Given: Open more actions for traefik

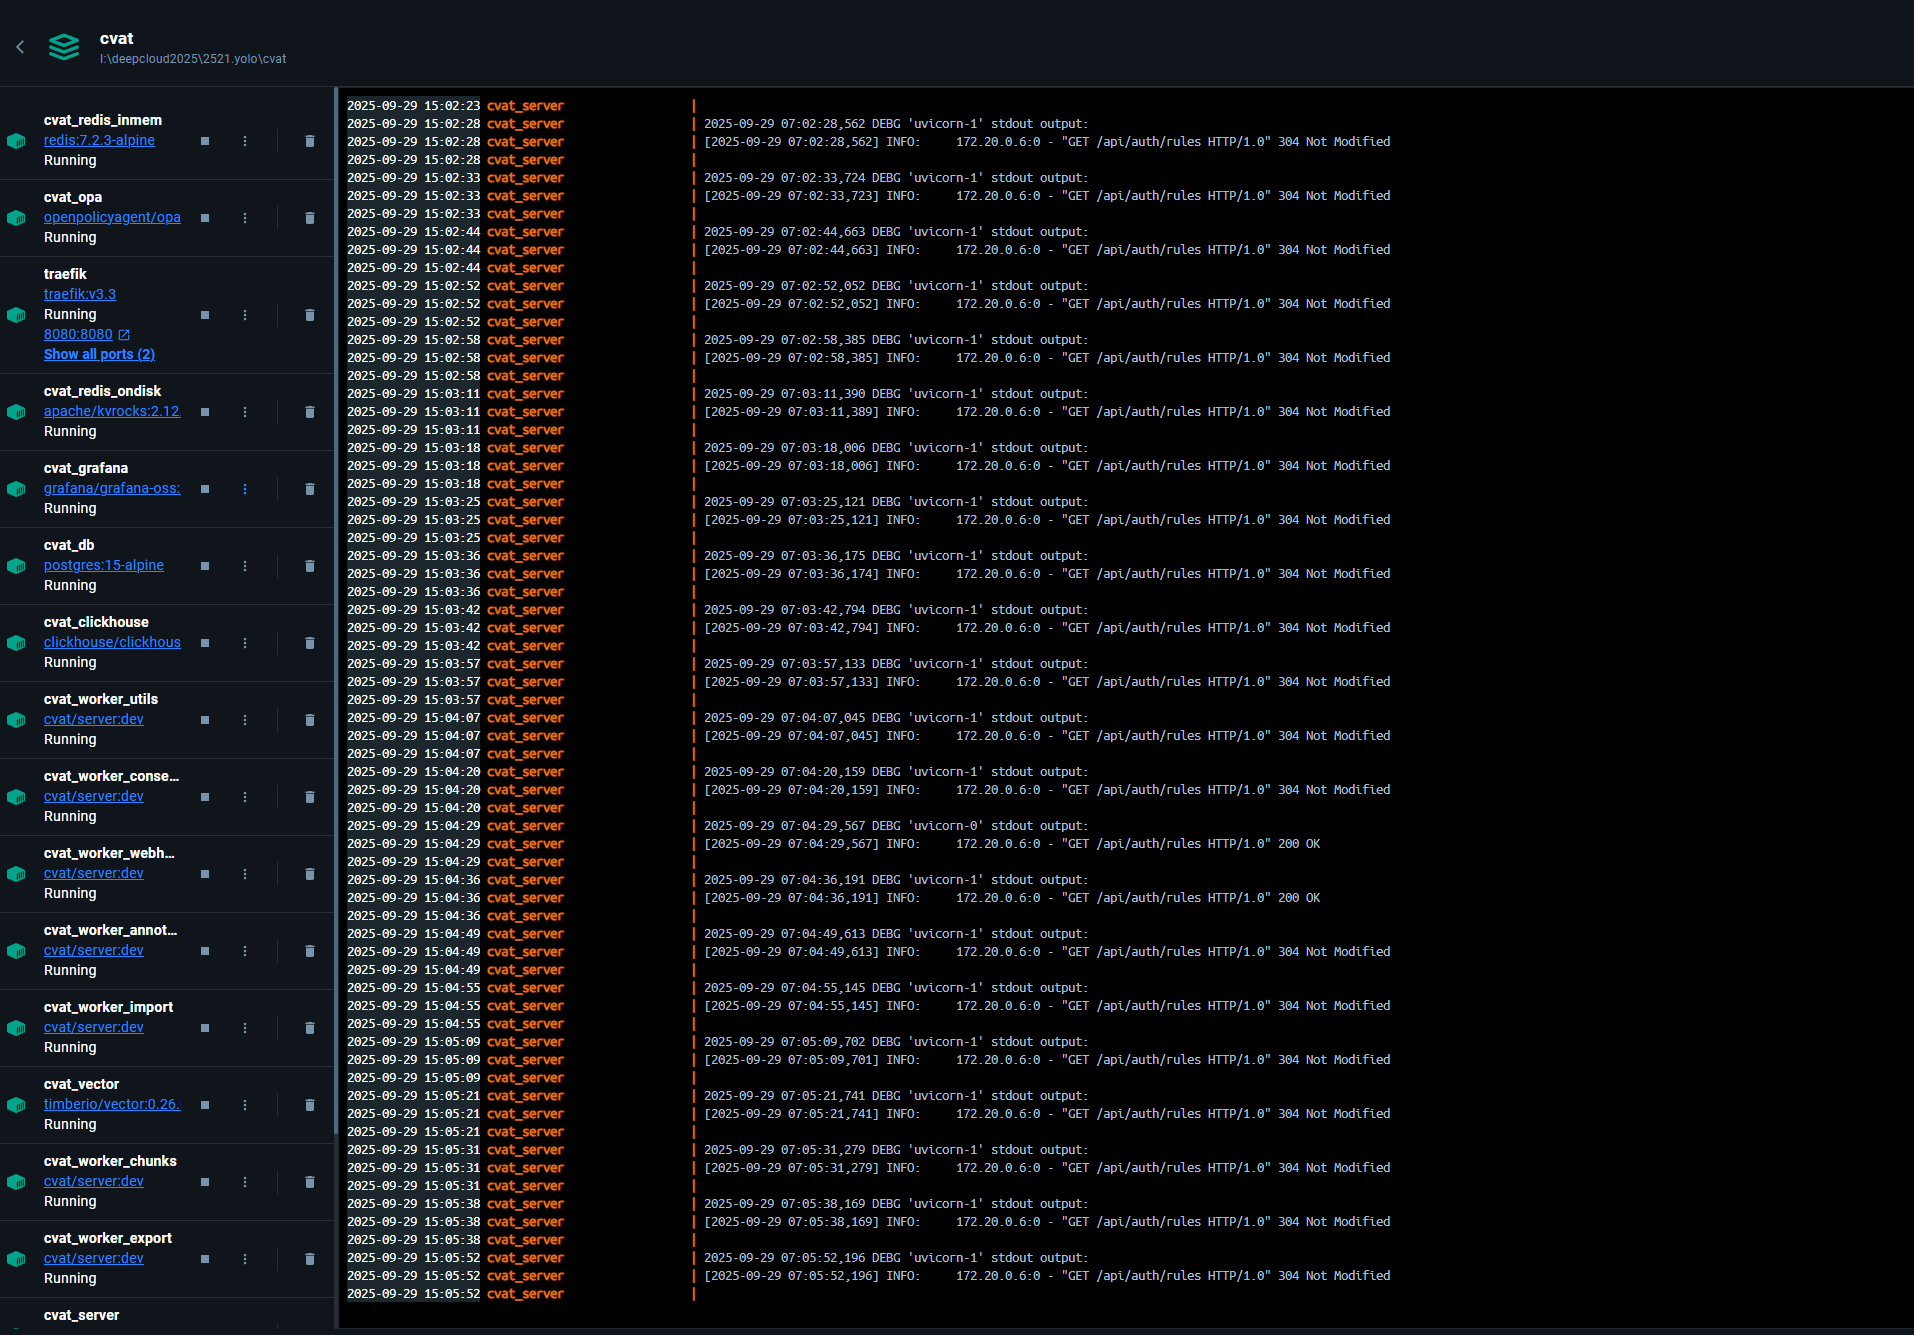Looking at the screenshot, I should click(x=245, y=315).
